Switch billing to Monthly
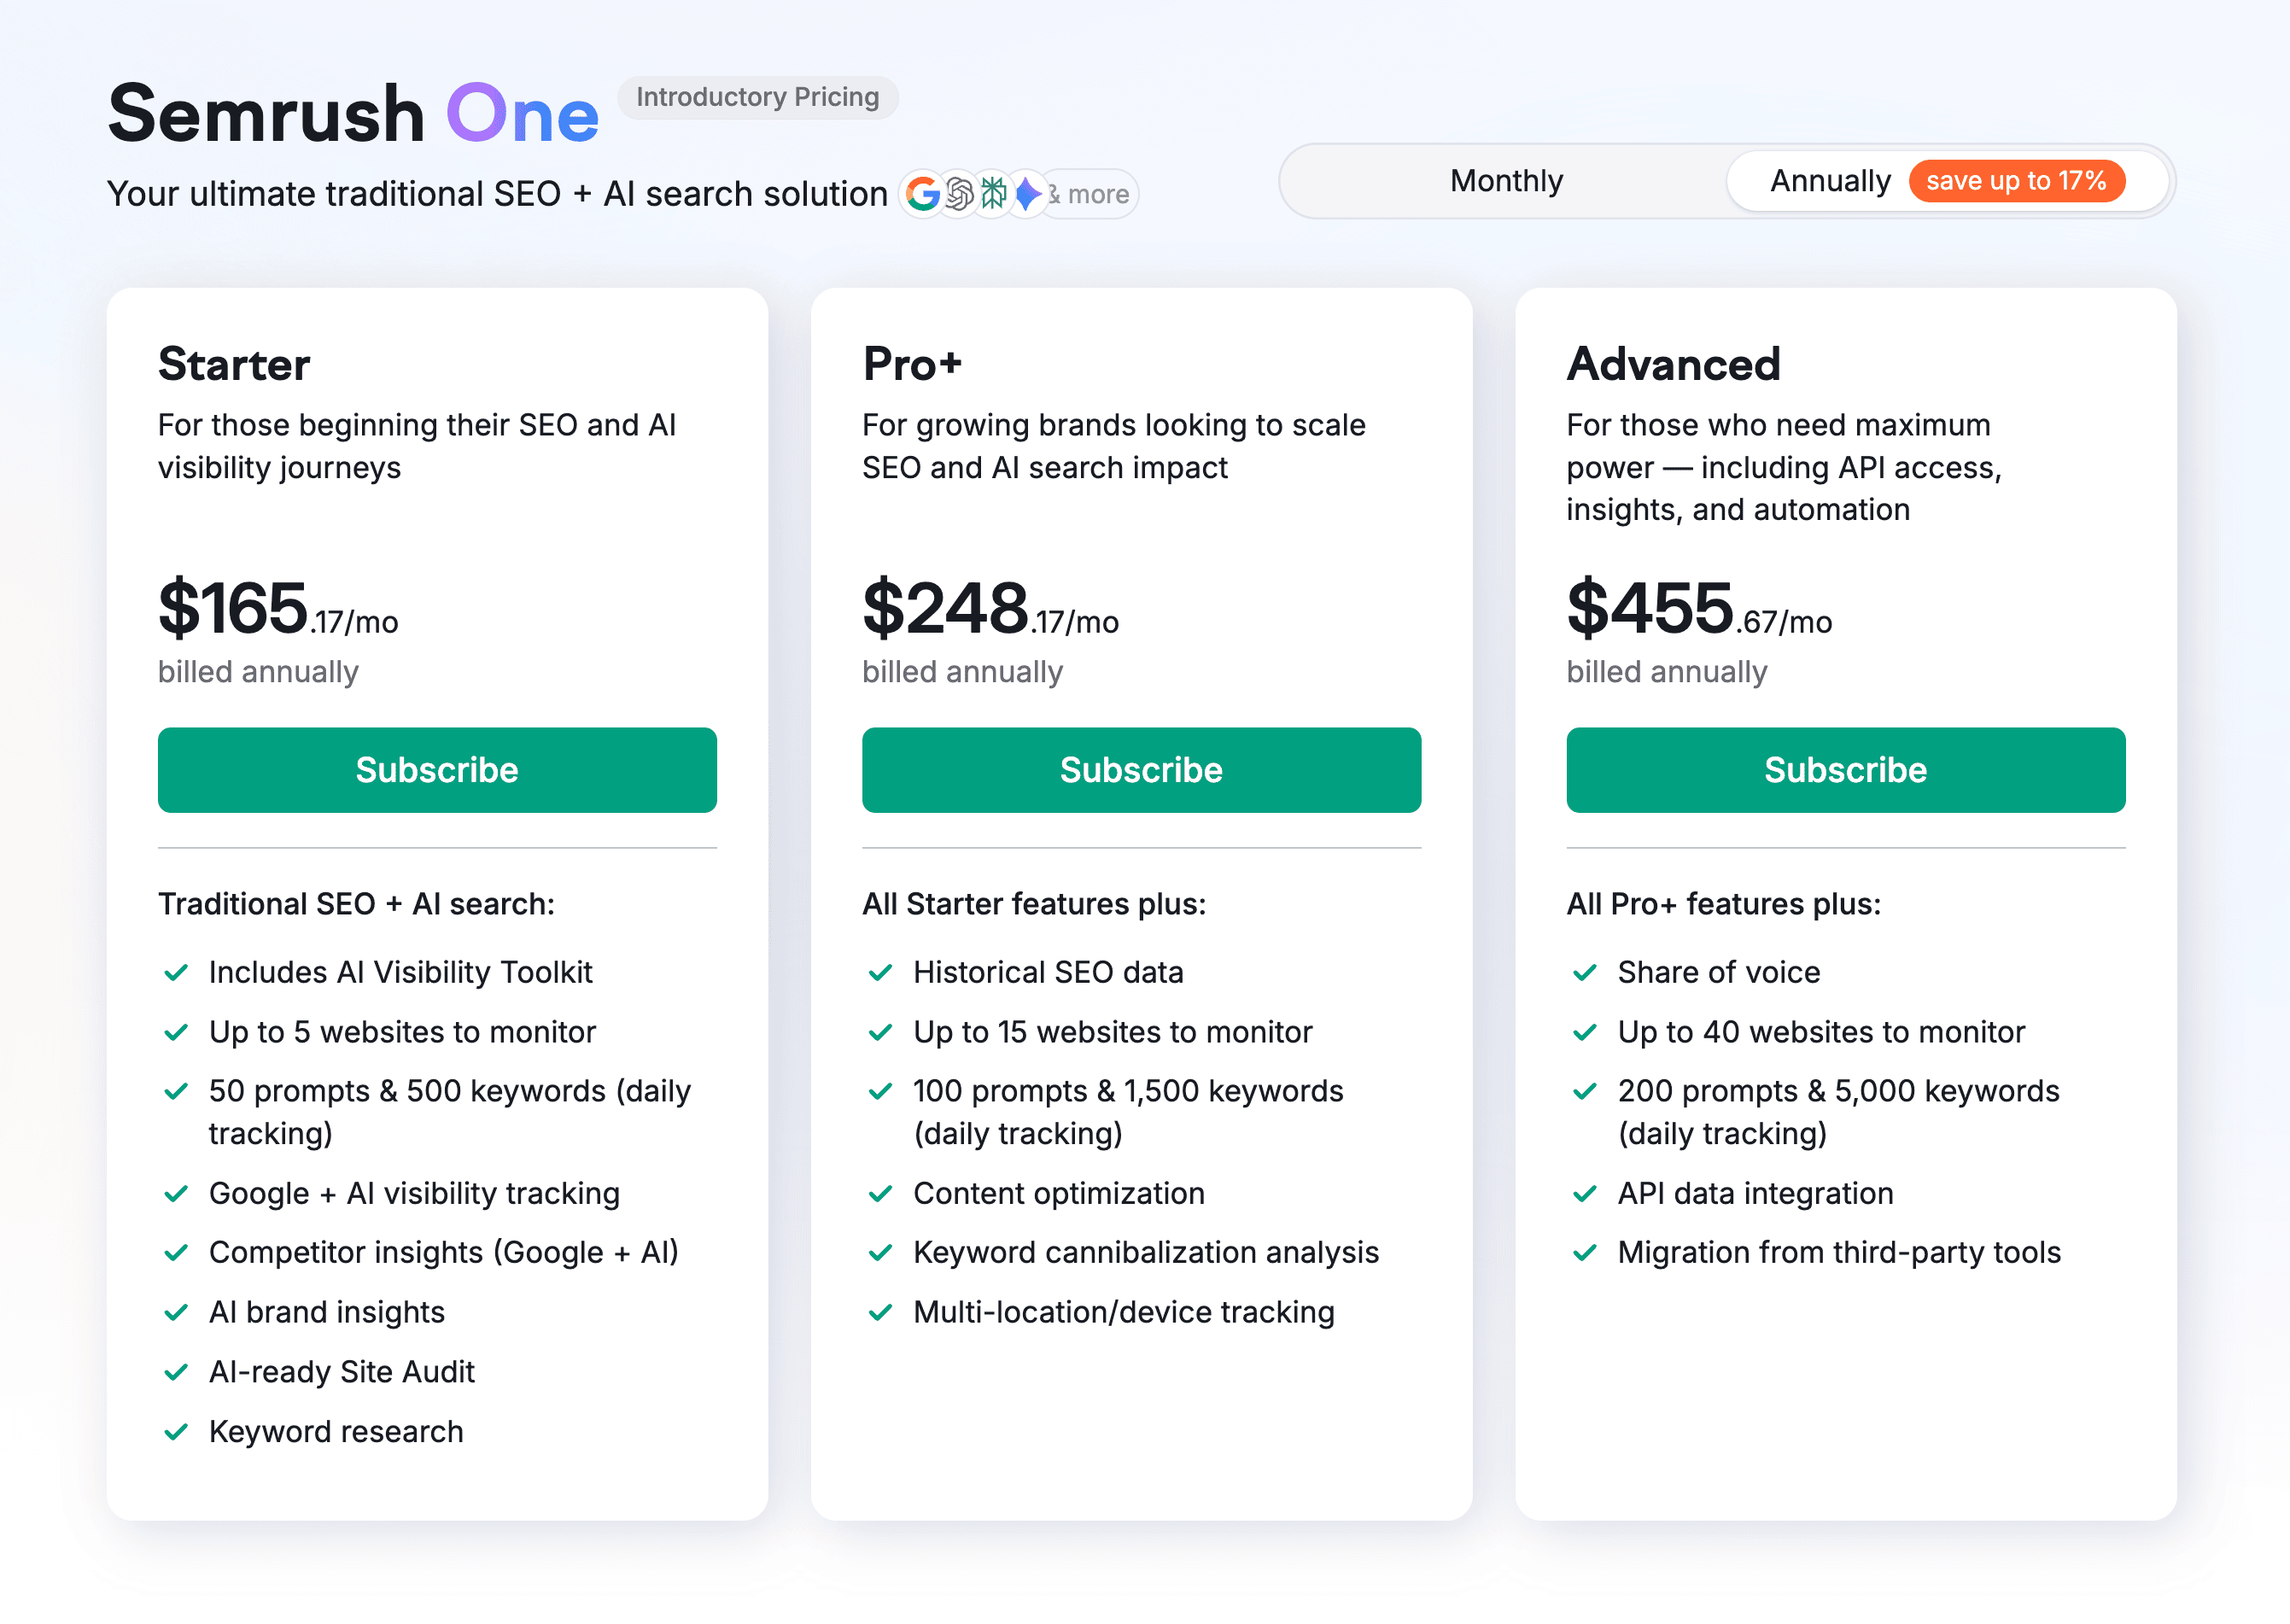The width and height of the screenshot is (2290, 1624). tap(1505, 181)
